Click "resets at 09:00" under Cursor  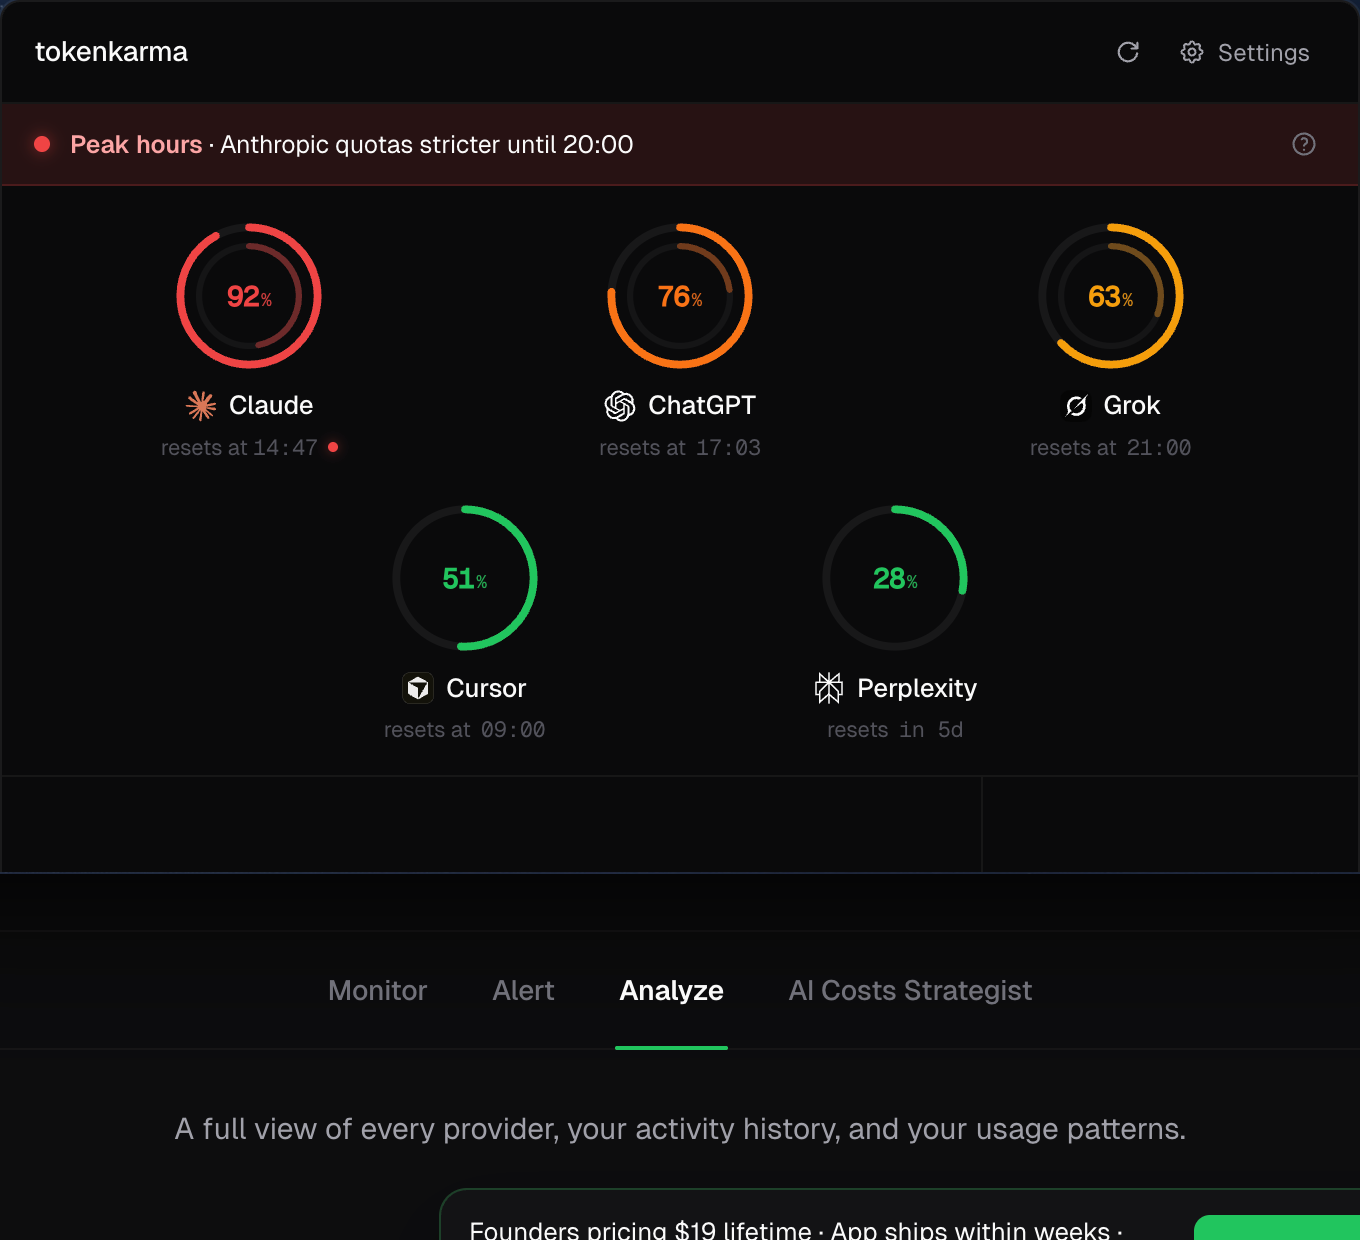pyautogui.click(x=465, y=730)
